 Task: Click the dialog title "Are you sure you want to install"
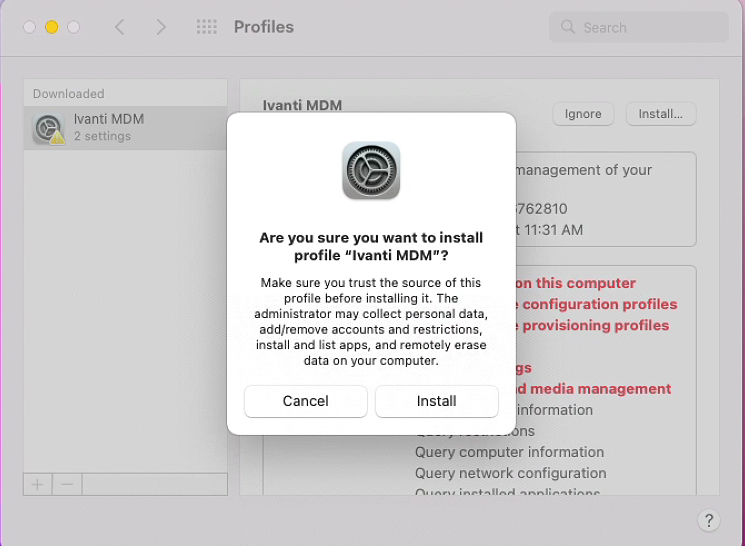pyautogui.click(x=371, y=238)
